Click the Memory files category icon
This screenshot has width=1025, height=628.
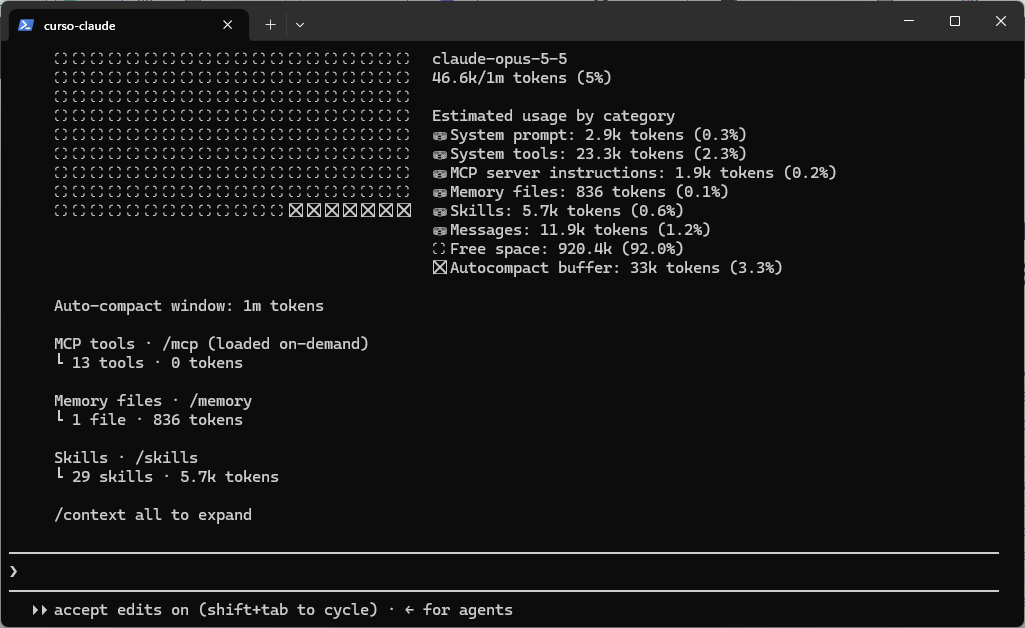(x=439, y=192)
